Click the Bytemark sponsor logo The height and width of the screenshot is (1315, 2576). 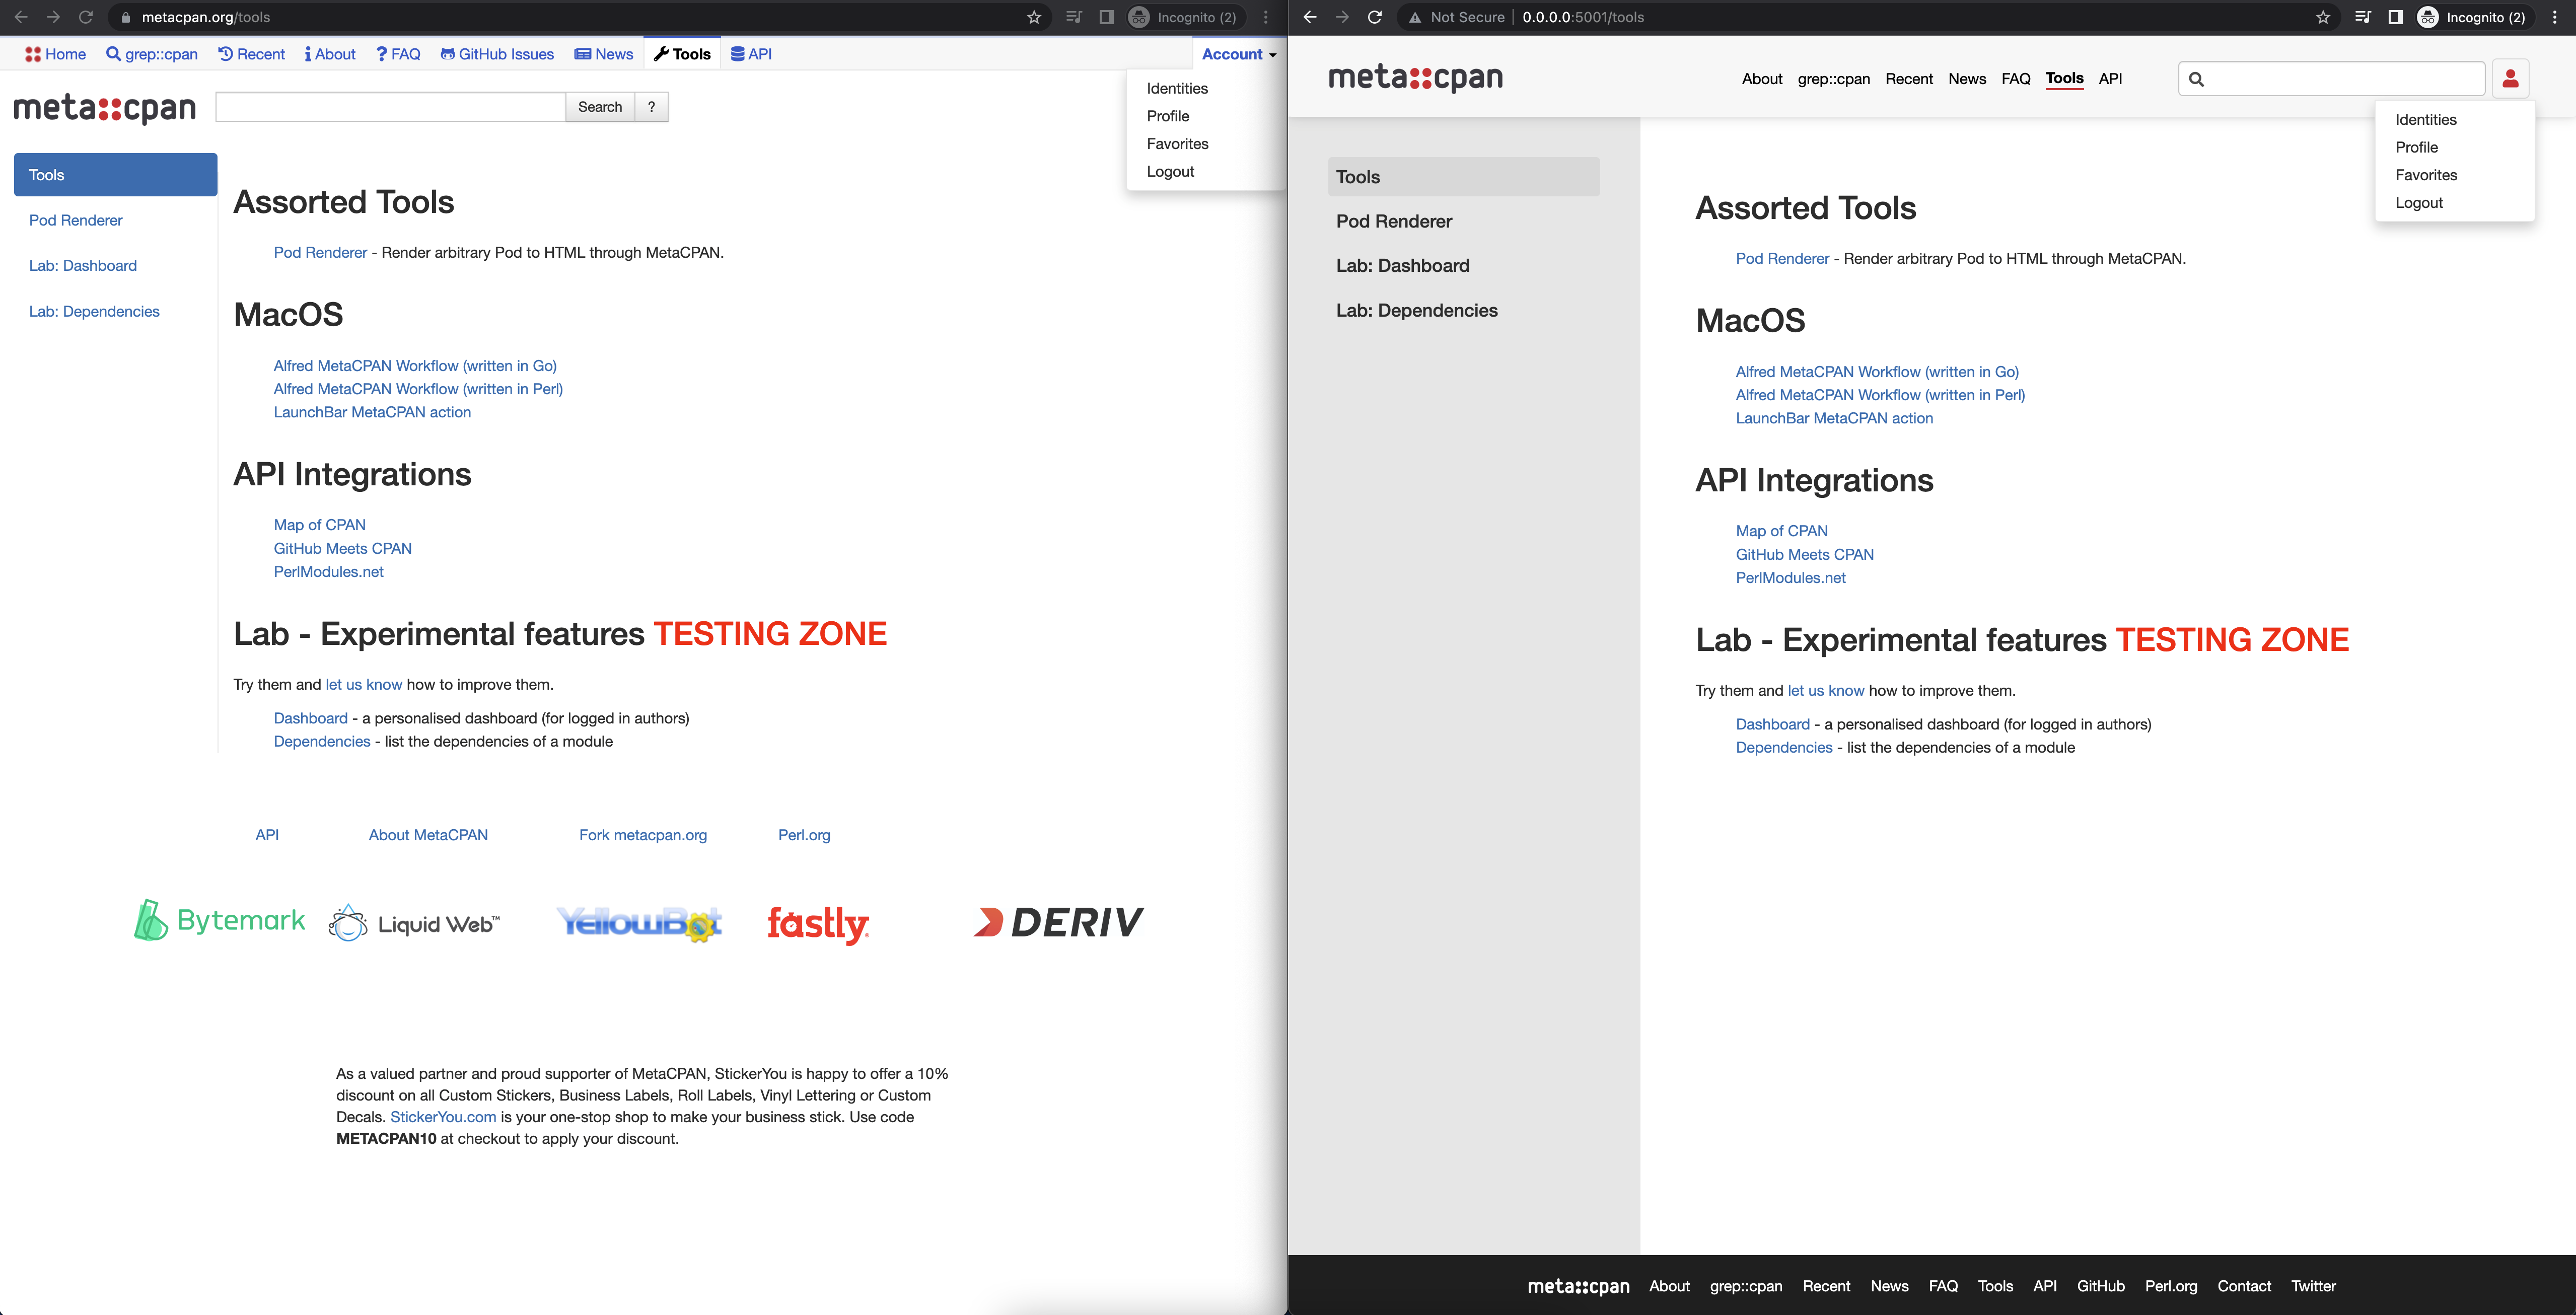pyautogui.click(x=220, y=920)
